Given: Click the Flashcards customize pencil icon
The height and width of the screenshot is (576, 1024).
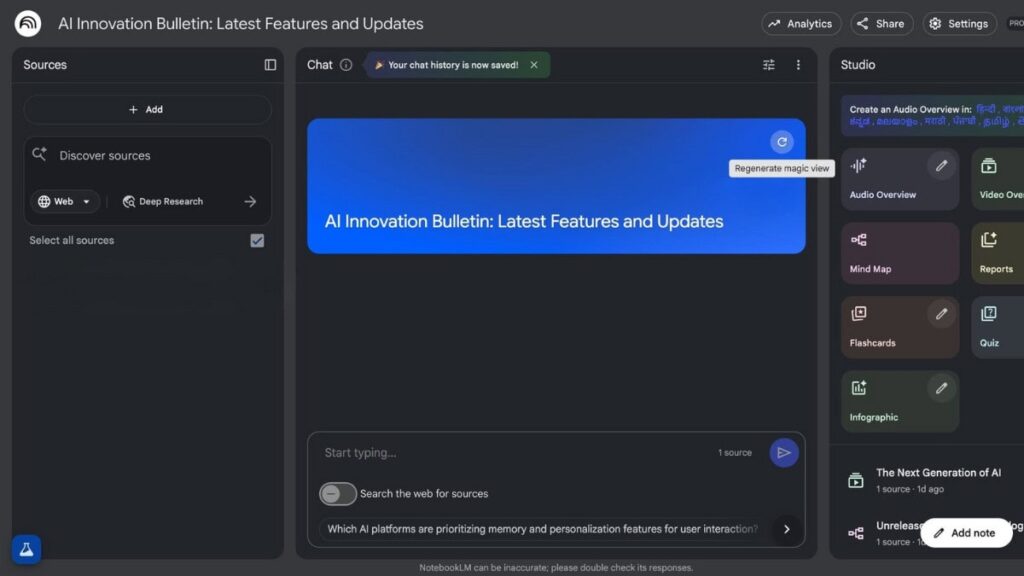Looking at the screenshot, I should [941, 314].
